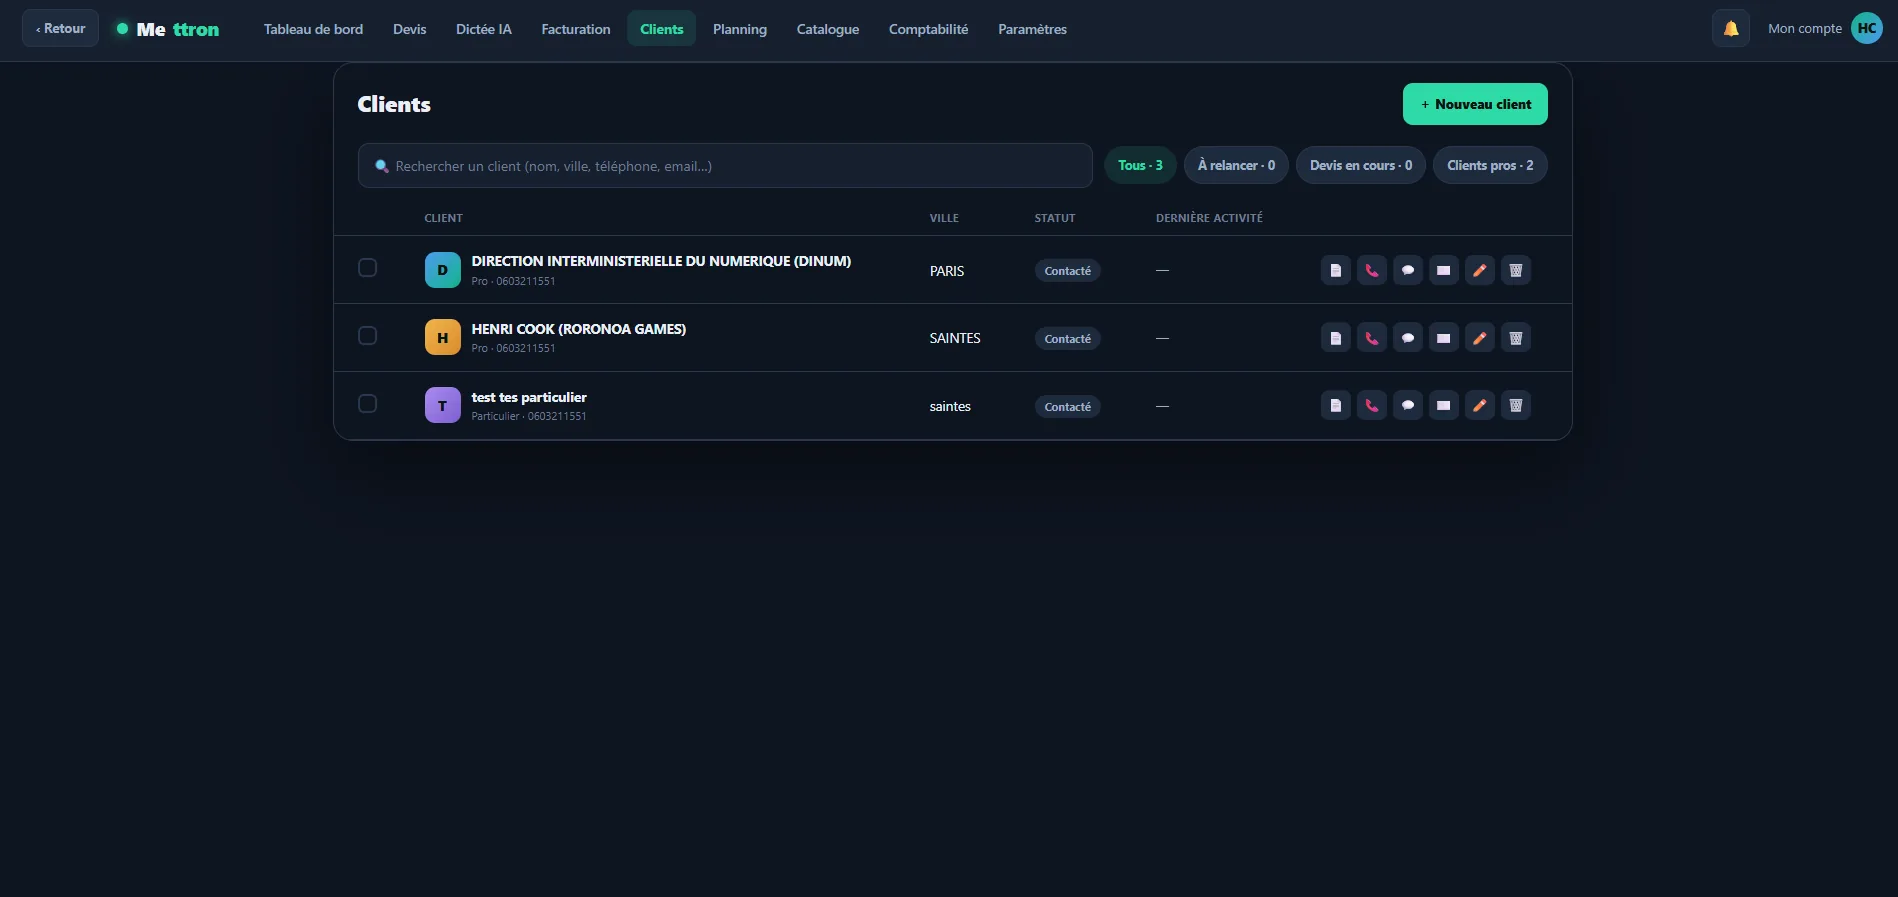Open the Catalogue tab
The image size is (1898, 897).
(827, 29)
